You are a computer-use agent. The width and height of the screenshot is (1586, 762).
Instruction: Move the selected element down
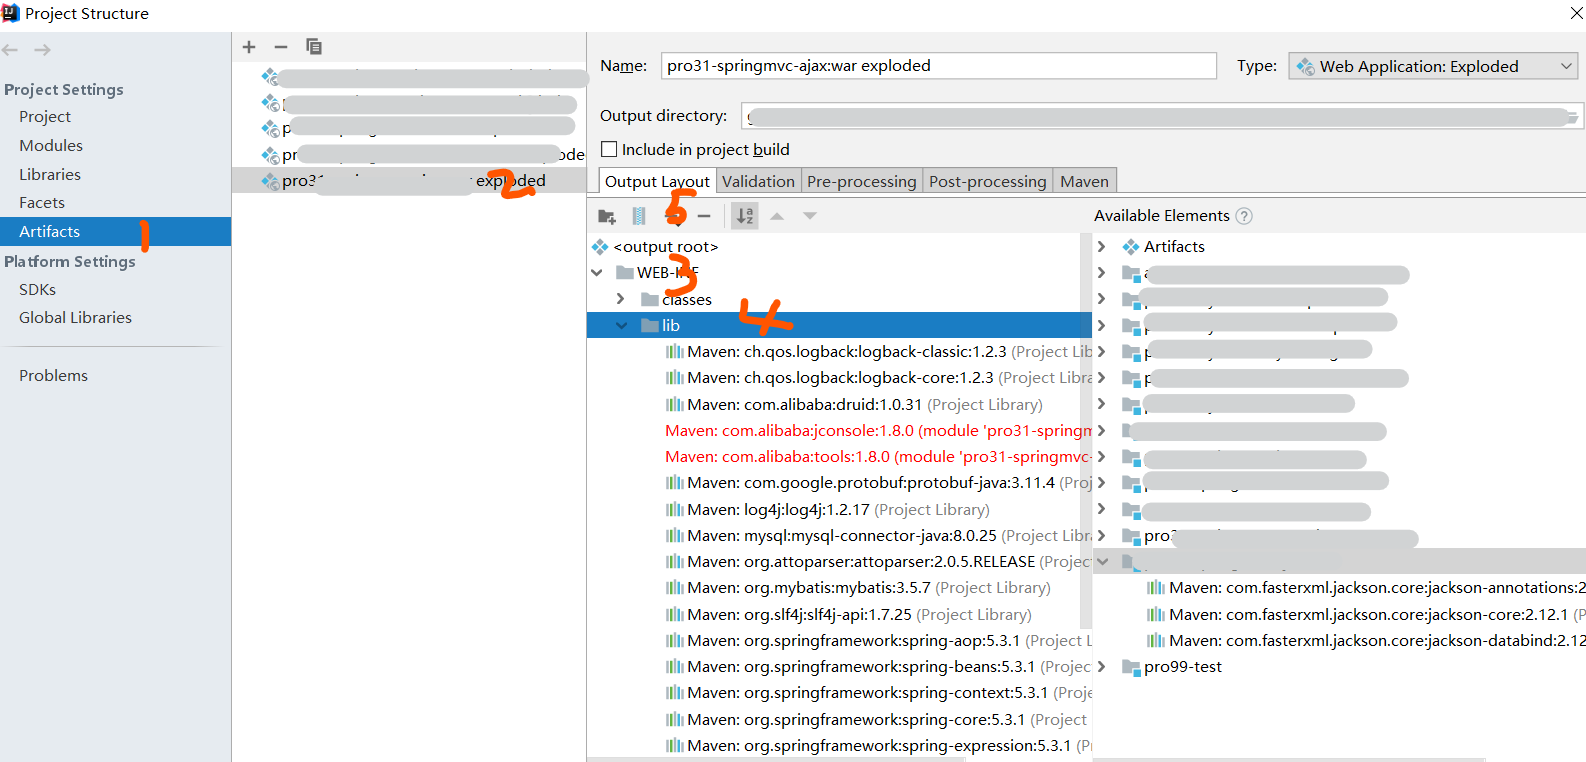(x=810, y=216)
